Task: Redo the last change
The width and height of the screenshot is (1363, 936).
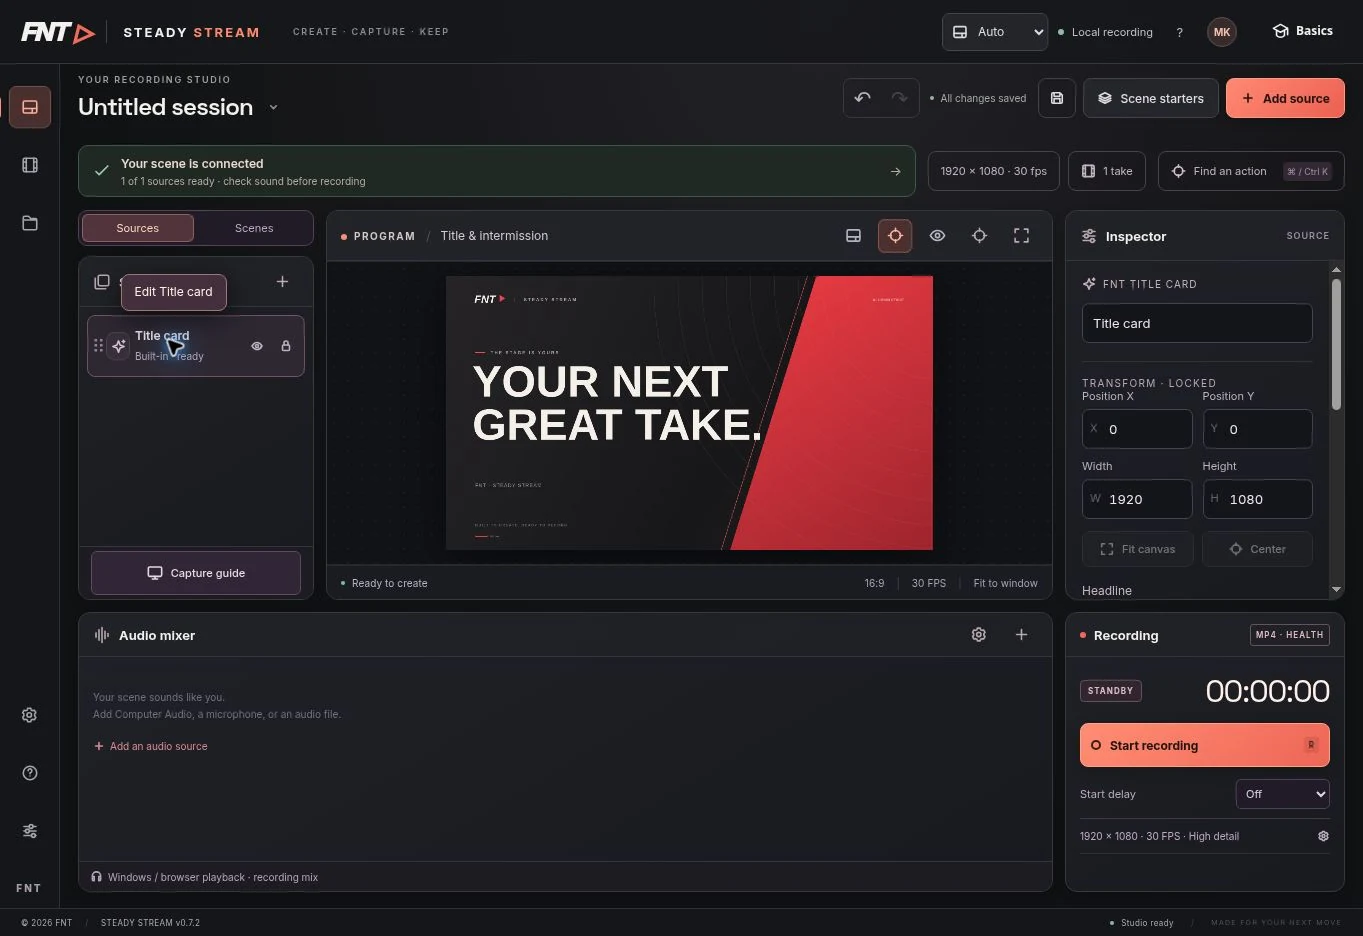Action: 900,98
